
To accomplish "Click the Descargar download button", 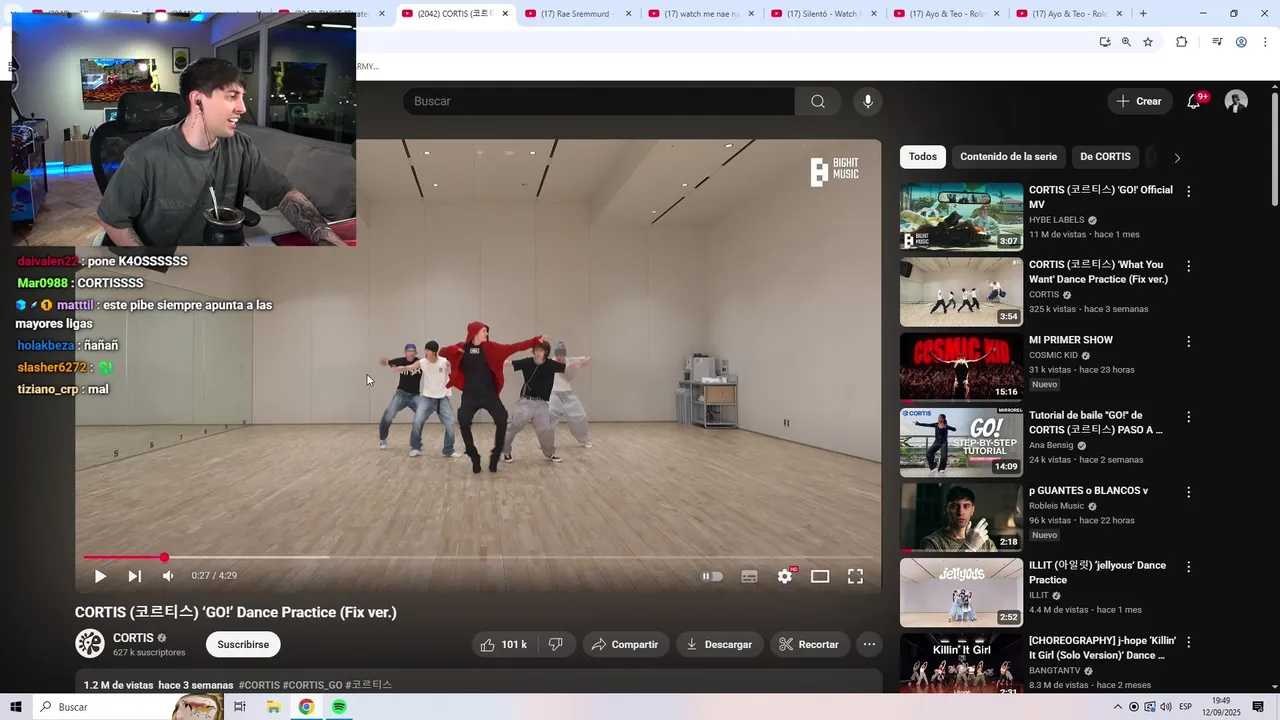I will 720,645.
